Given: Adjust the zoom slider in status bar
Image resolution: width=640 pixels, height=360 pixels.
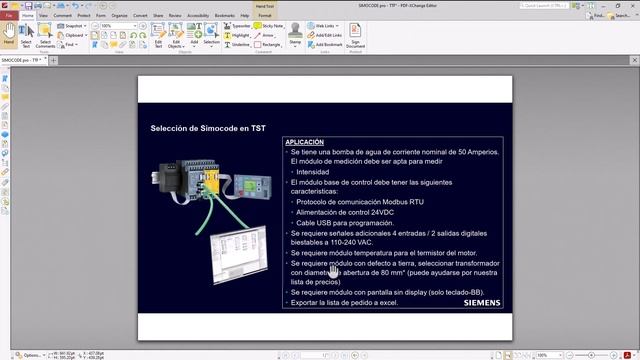Looking at the screenshot, I should (591, 356).
